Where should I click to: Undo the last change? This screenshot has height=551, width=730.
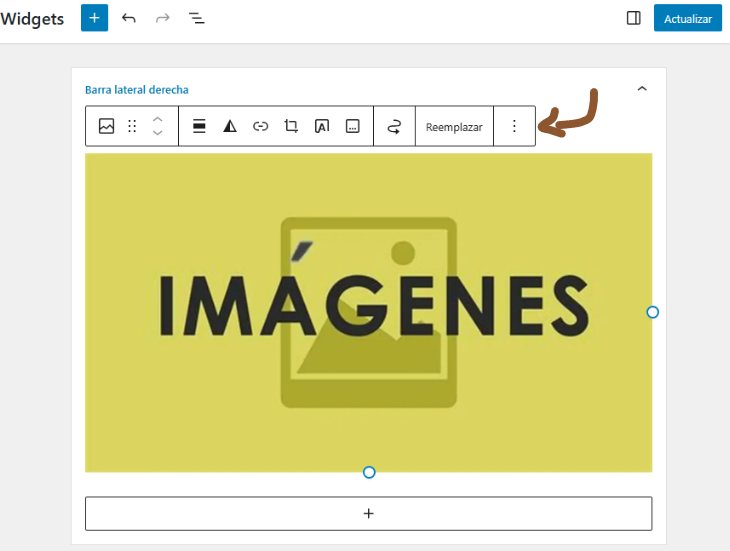[129, 18]
